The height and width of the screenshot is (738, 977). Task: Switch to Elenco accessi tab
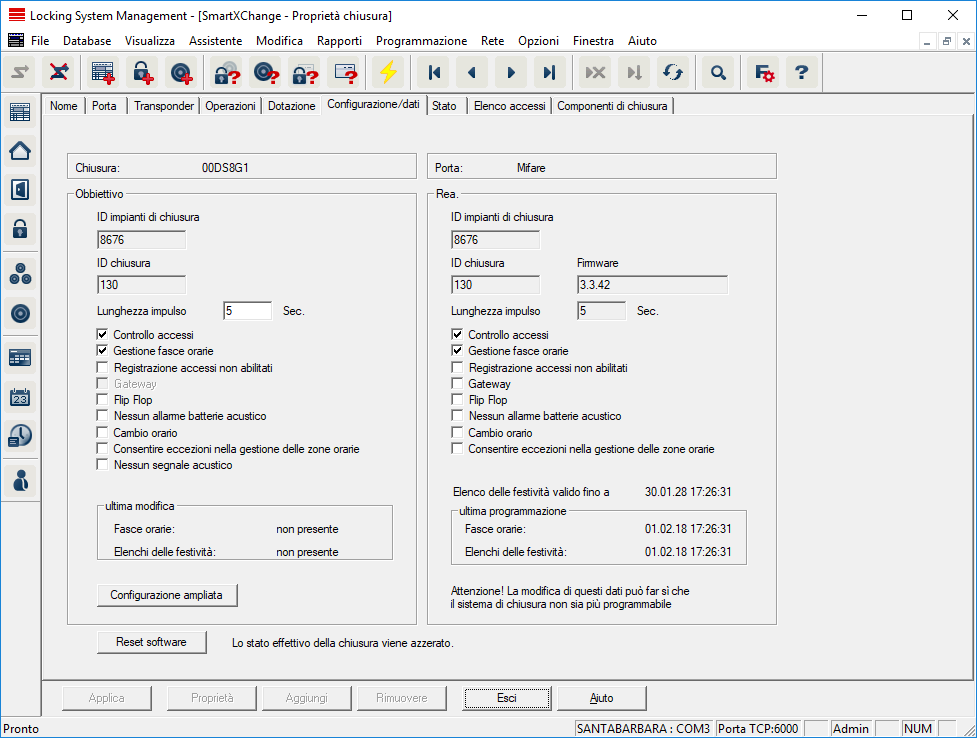pyautogui.click(x=509, y=106)
